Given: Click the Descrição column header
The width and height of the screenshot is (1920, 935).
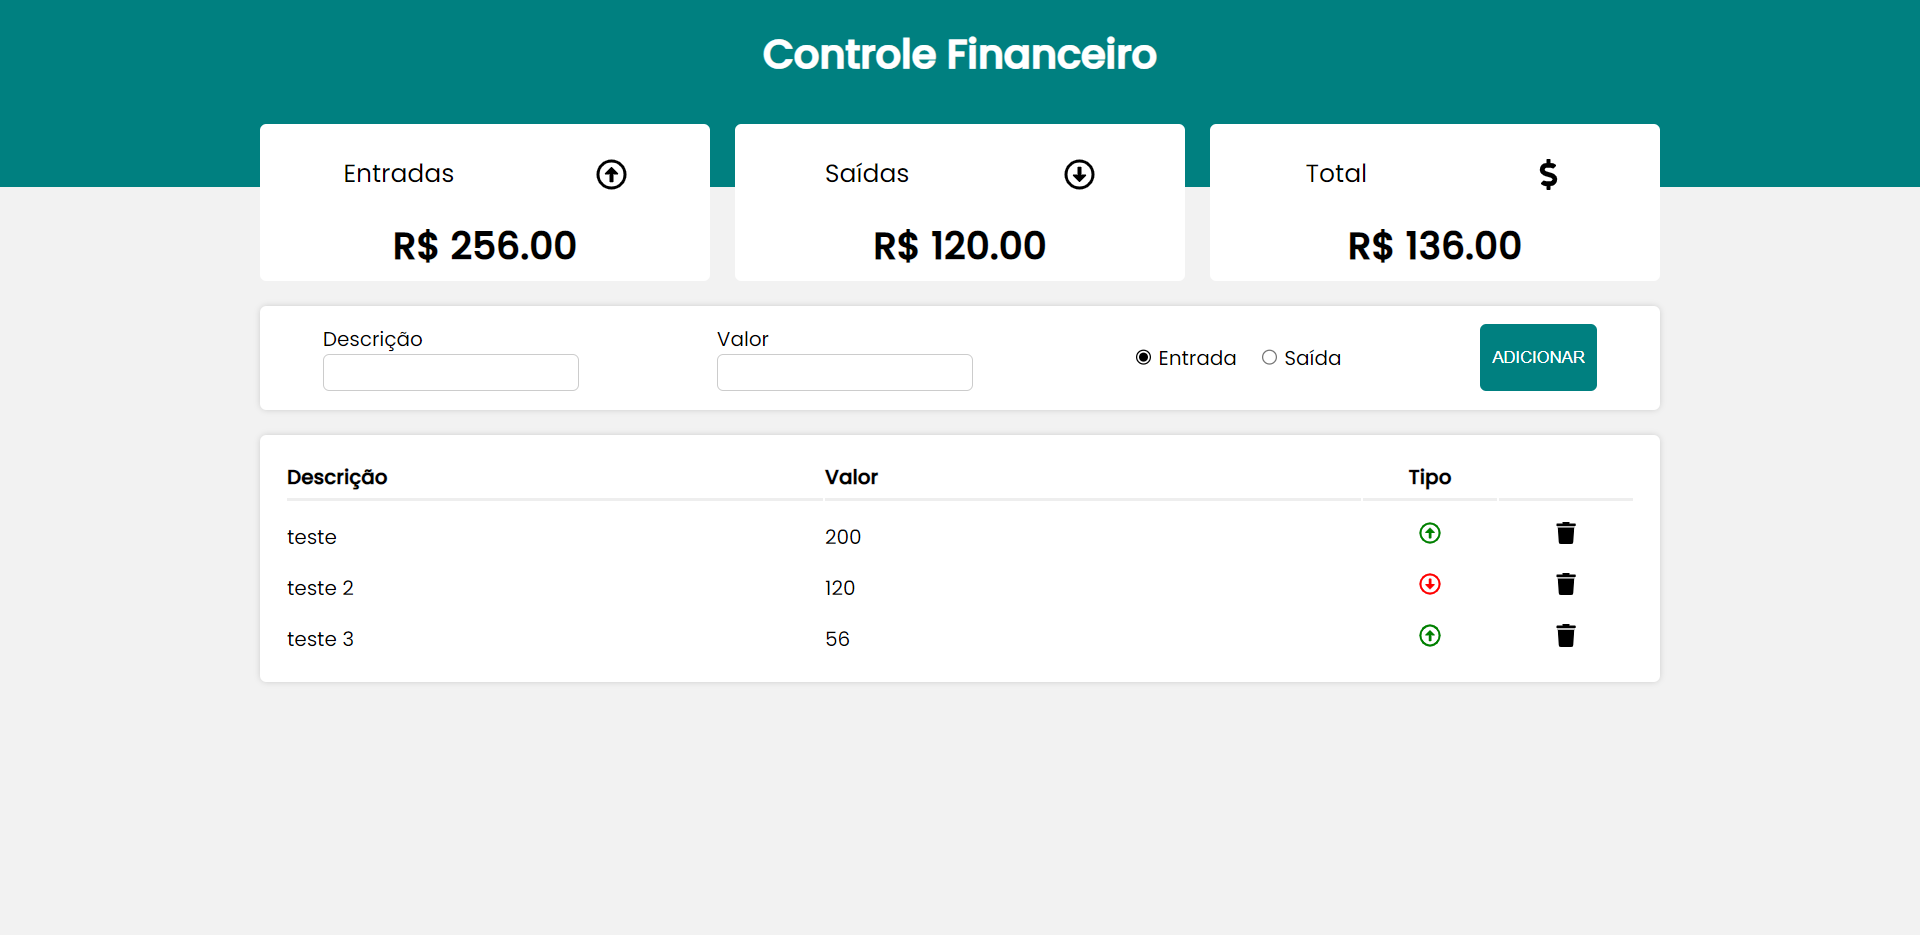Looking at the screenshot, I should pos(337,477).
